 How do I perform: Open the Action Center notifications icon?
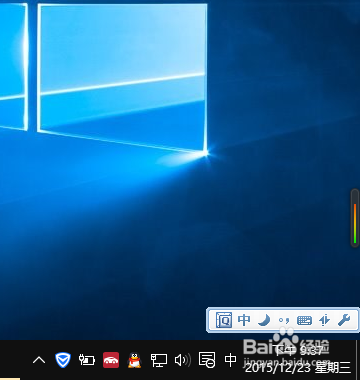point(207,360)
